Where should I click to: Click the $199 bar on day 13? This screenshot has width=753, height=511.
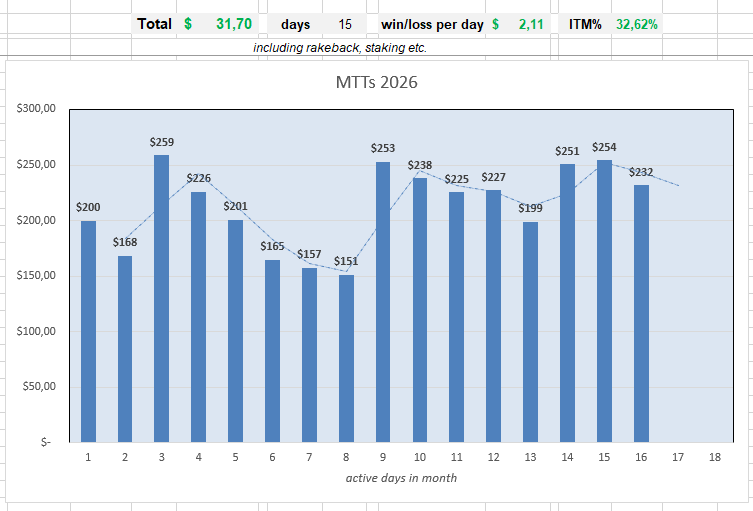530,332
